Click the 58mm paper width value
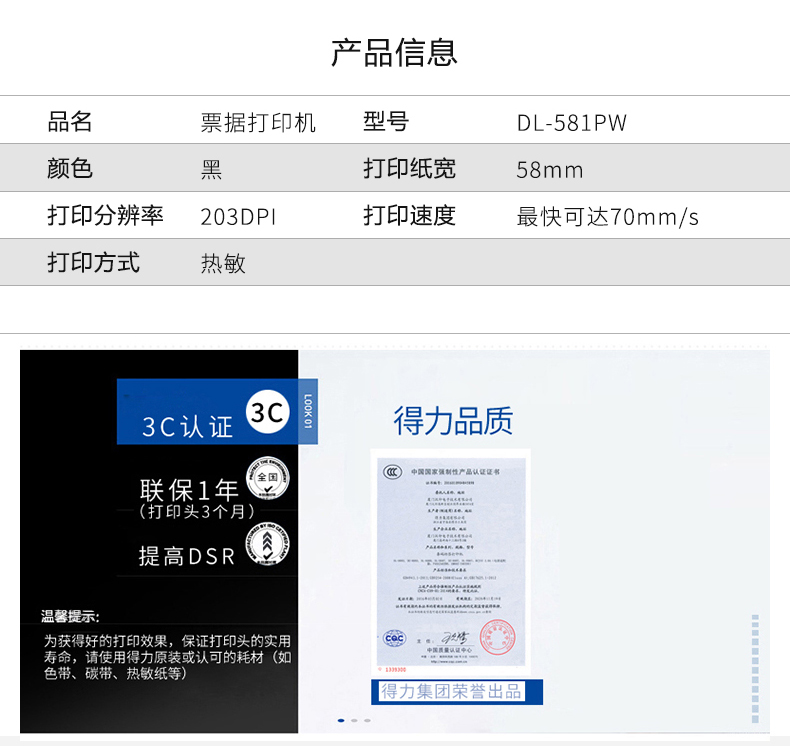The image size is (790, 746). (x=550, y=170)
